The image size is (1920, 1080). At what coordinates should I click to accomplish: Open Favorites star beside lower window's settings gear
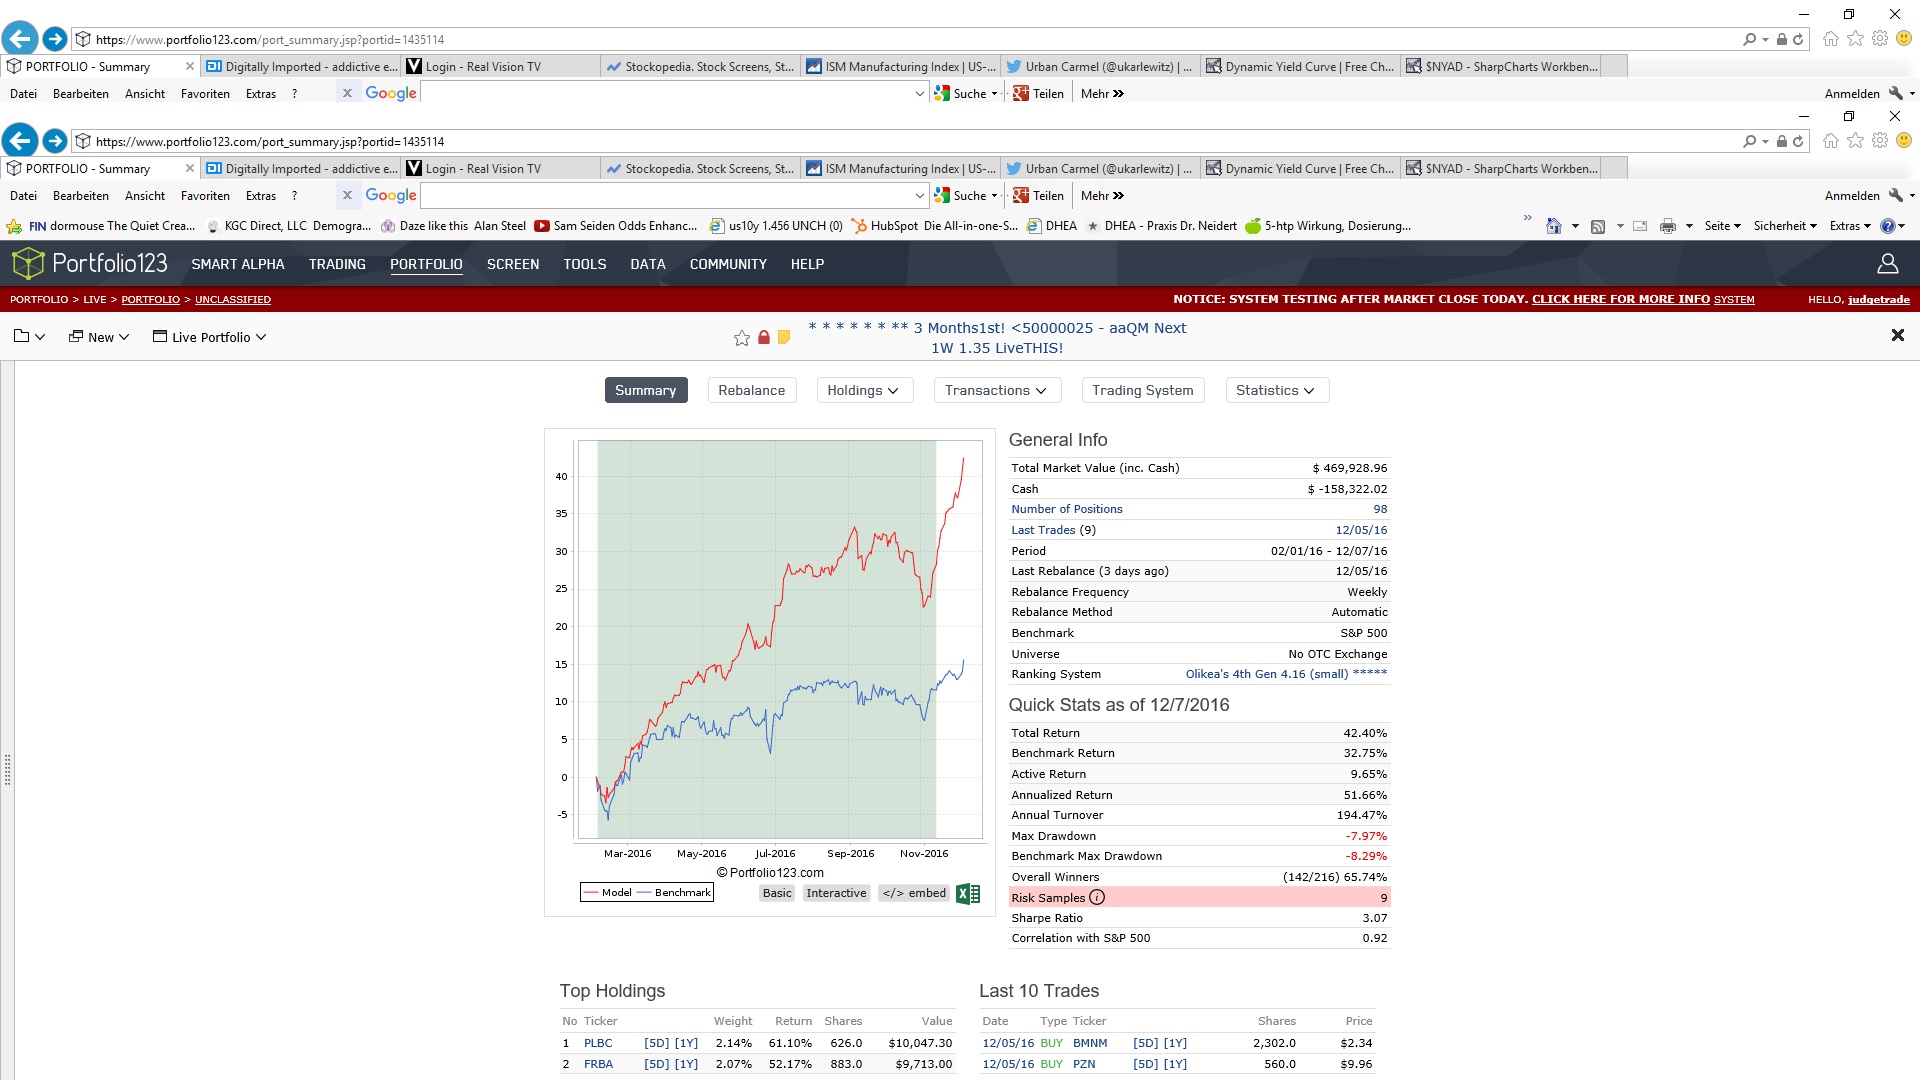tap(1856, 141)
